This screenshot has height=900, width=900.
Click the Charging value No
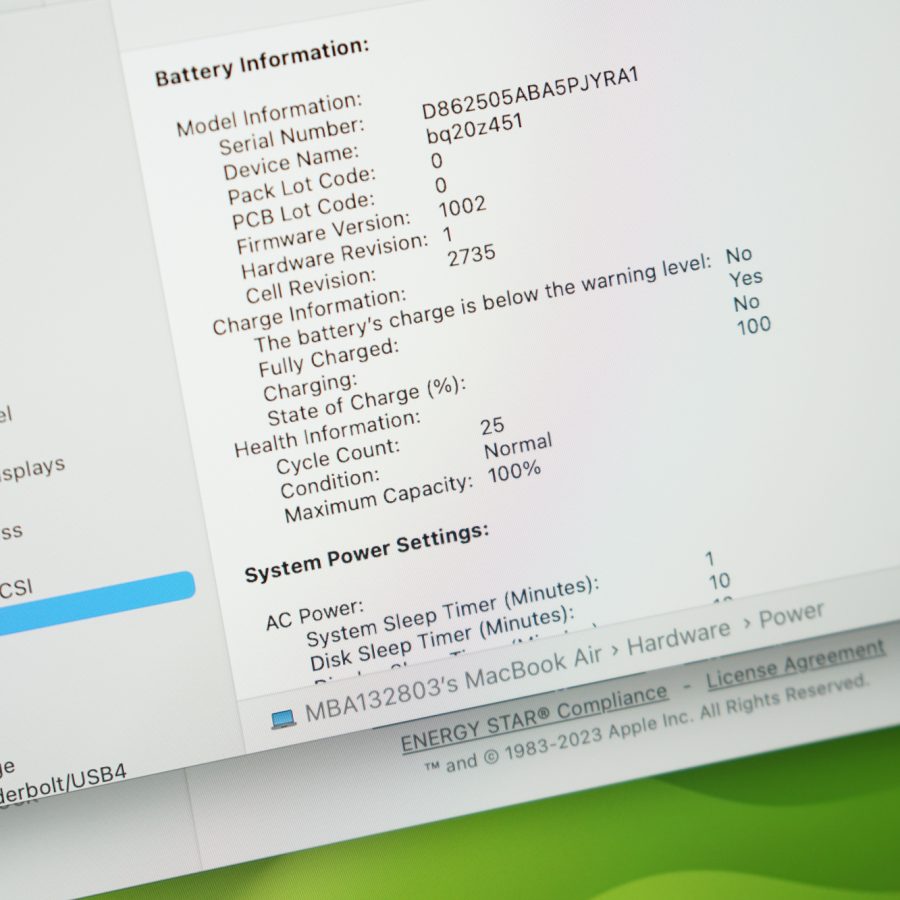coord(747,303)
